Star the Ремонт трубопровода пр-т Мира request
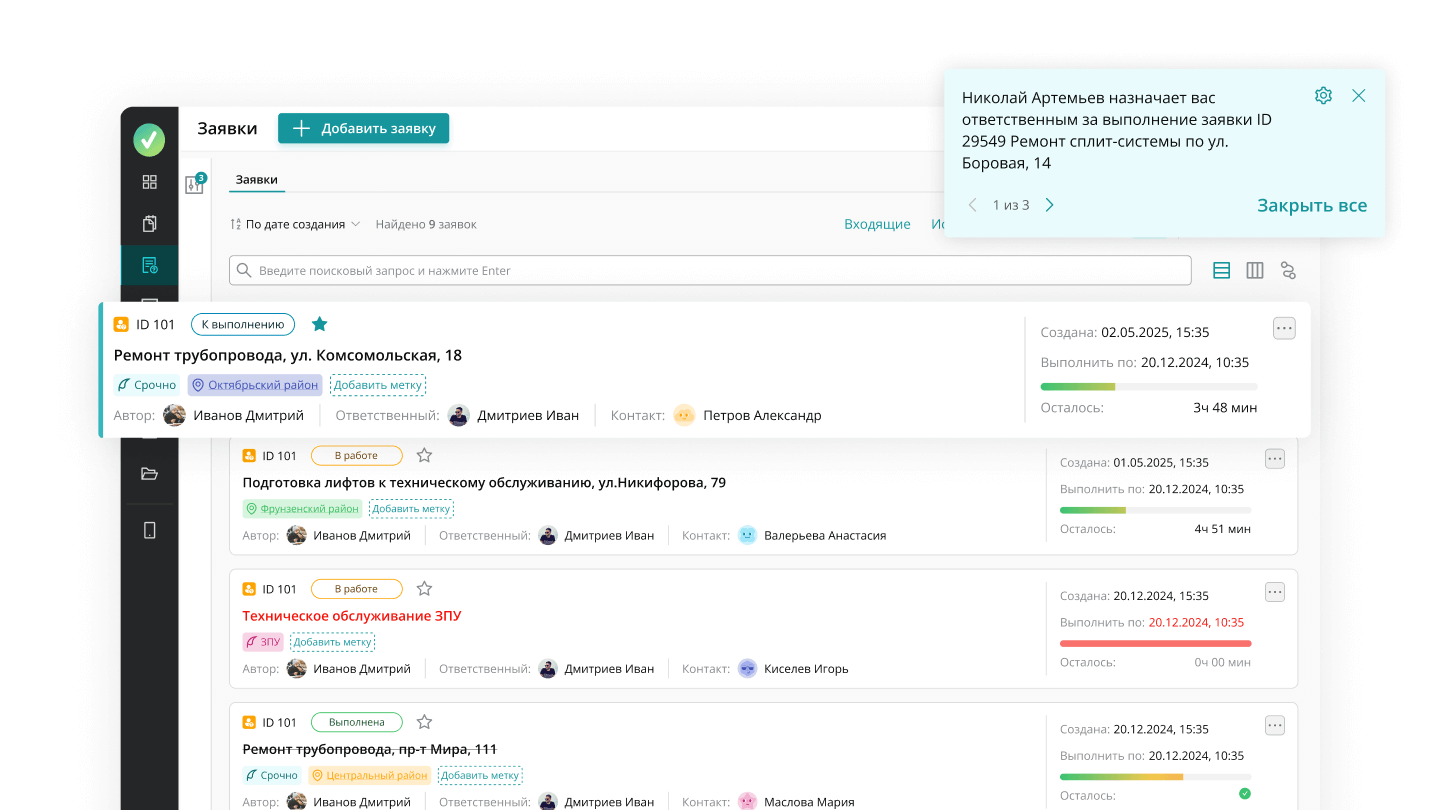 424,722
